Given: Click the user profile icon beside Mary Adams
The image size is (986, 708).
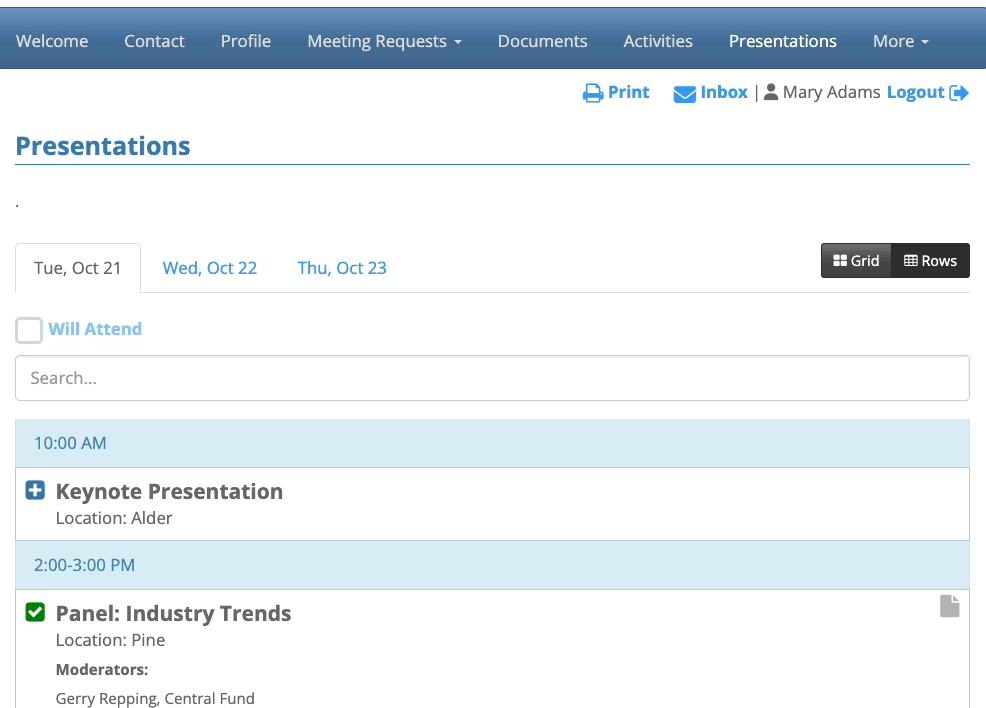Looking at the screenshot, I should (771, 93).
